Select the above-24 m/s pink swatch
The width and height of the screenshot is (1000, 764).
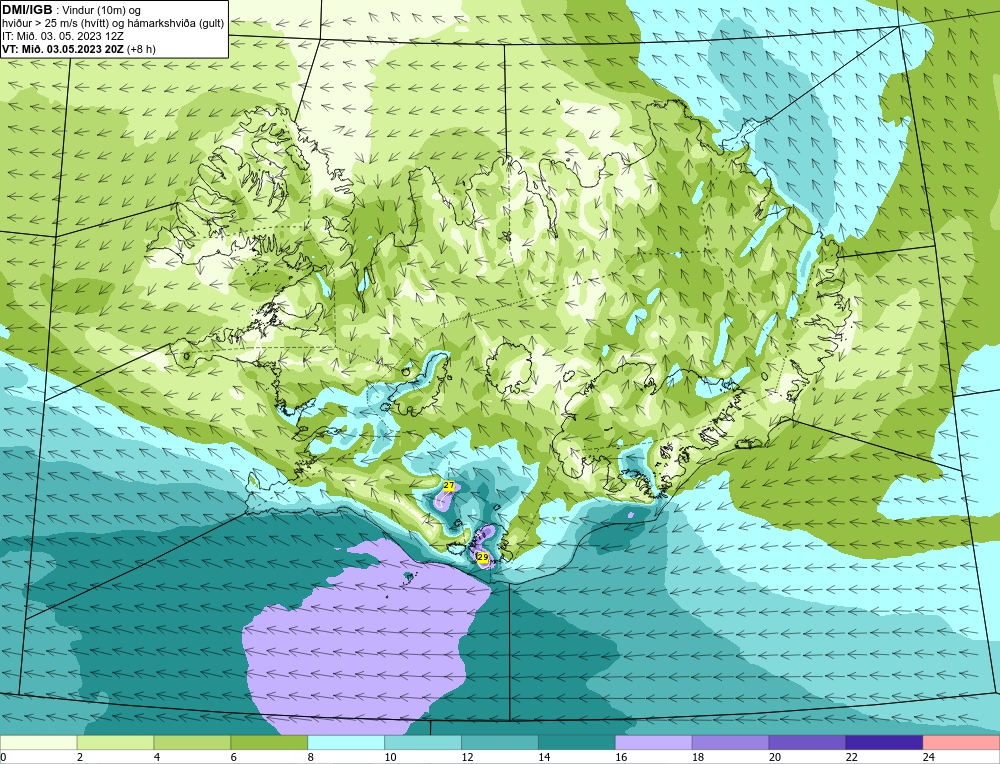point(961,742)
